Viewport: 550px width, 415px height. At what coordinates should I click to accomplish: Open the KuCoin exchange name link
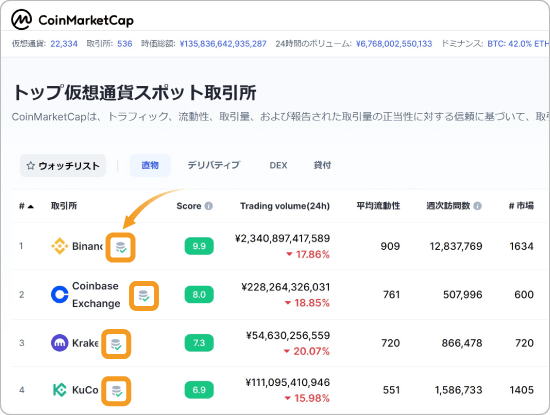click(85, 390)
